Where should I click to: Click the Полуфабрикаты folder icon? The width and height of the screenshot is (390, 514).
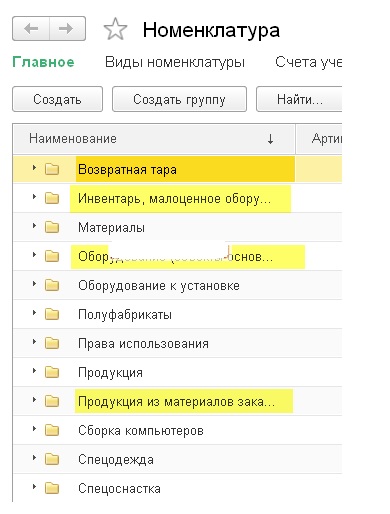coord(52,314)
